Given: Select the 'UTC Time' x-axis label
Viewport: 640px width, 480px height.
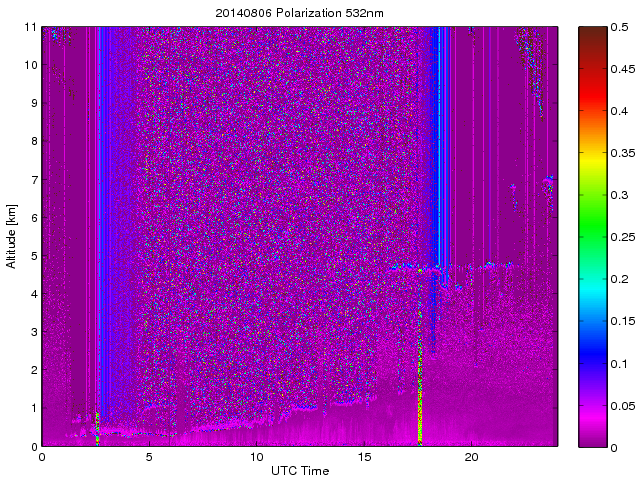Looking at the screenshot, I should point(299,470).
